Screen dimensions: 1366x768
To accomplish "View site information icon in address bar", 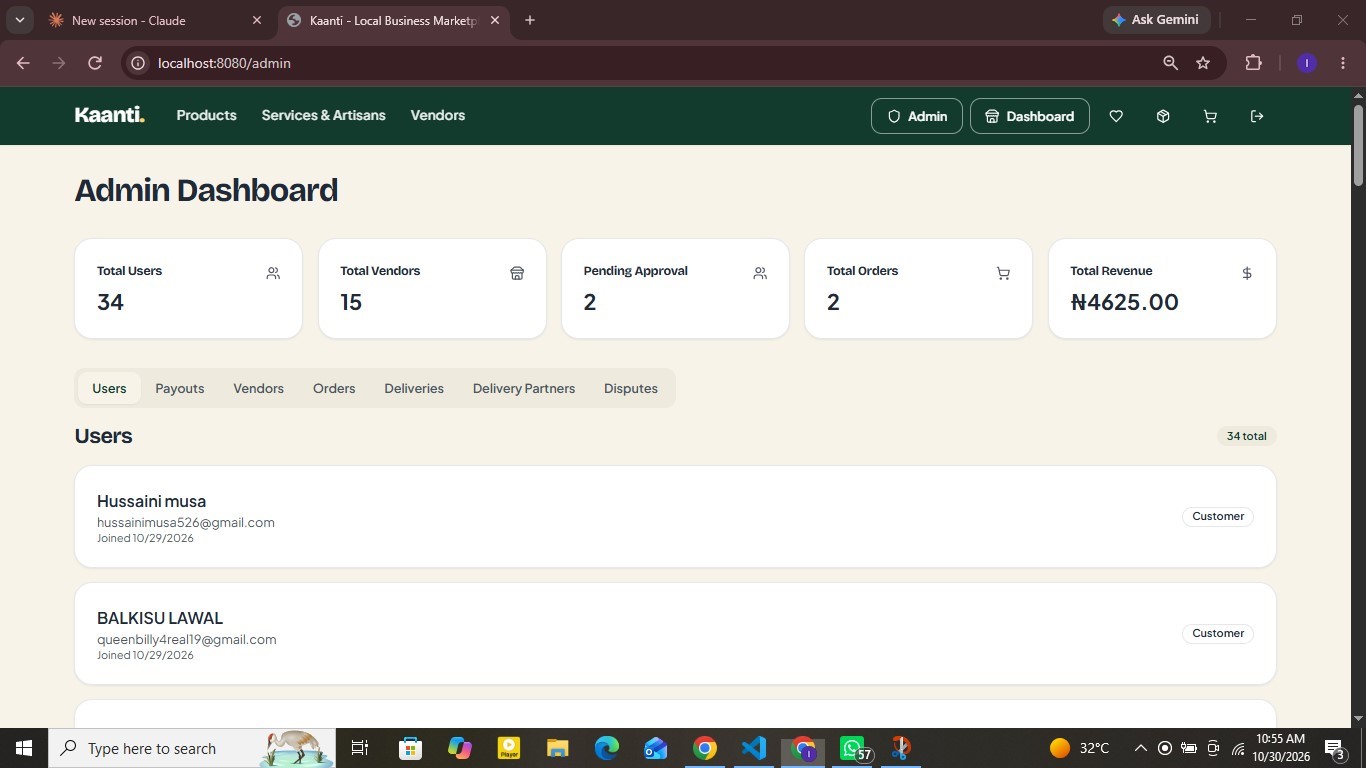I will (139, 63).
